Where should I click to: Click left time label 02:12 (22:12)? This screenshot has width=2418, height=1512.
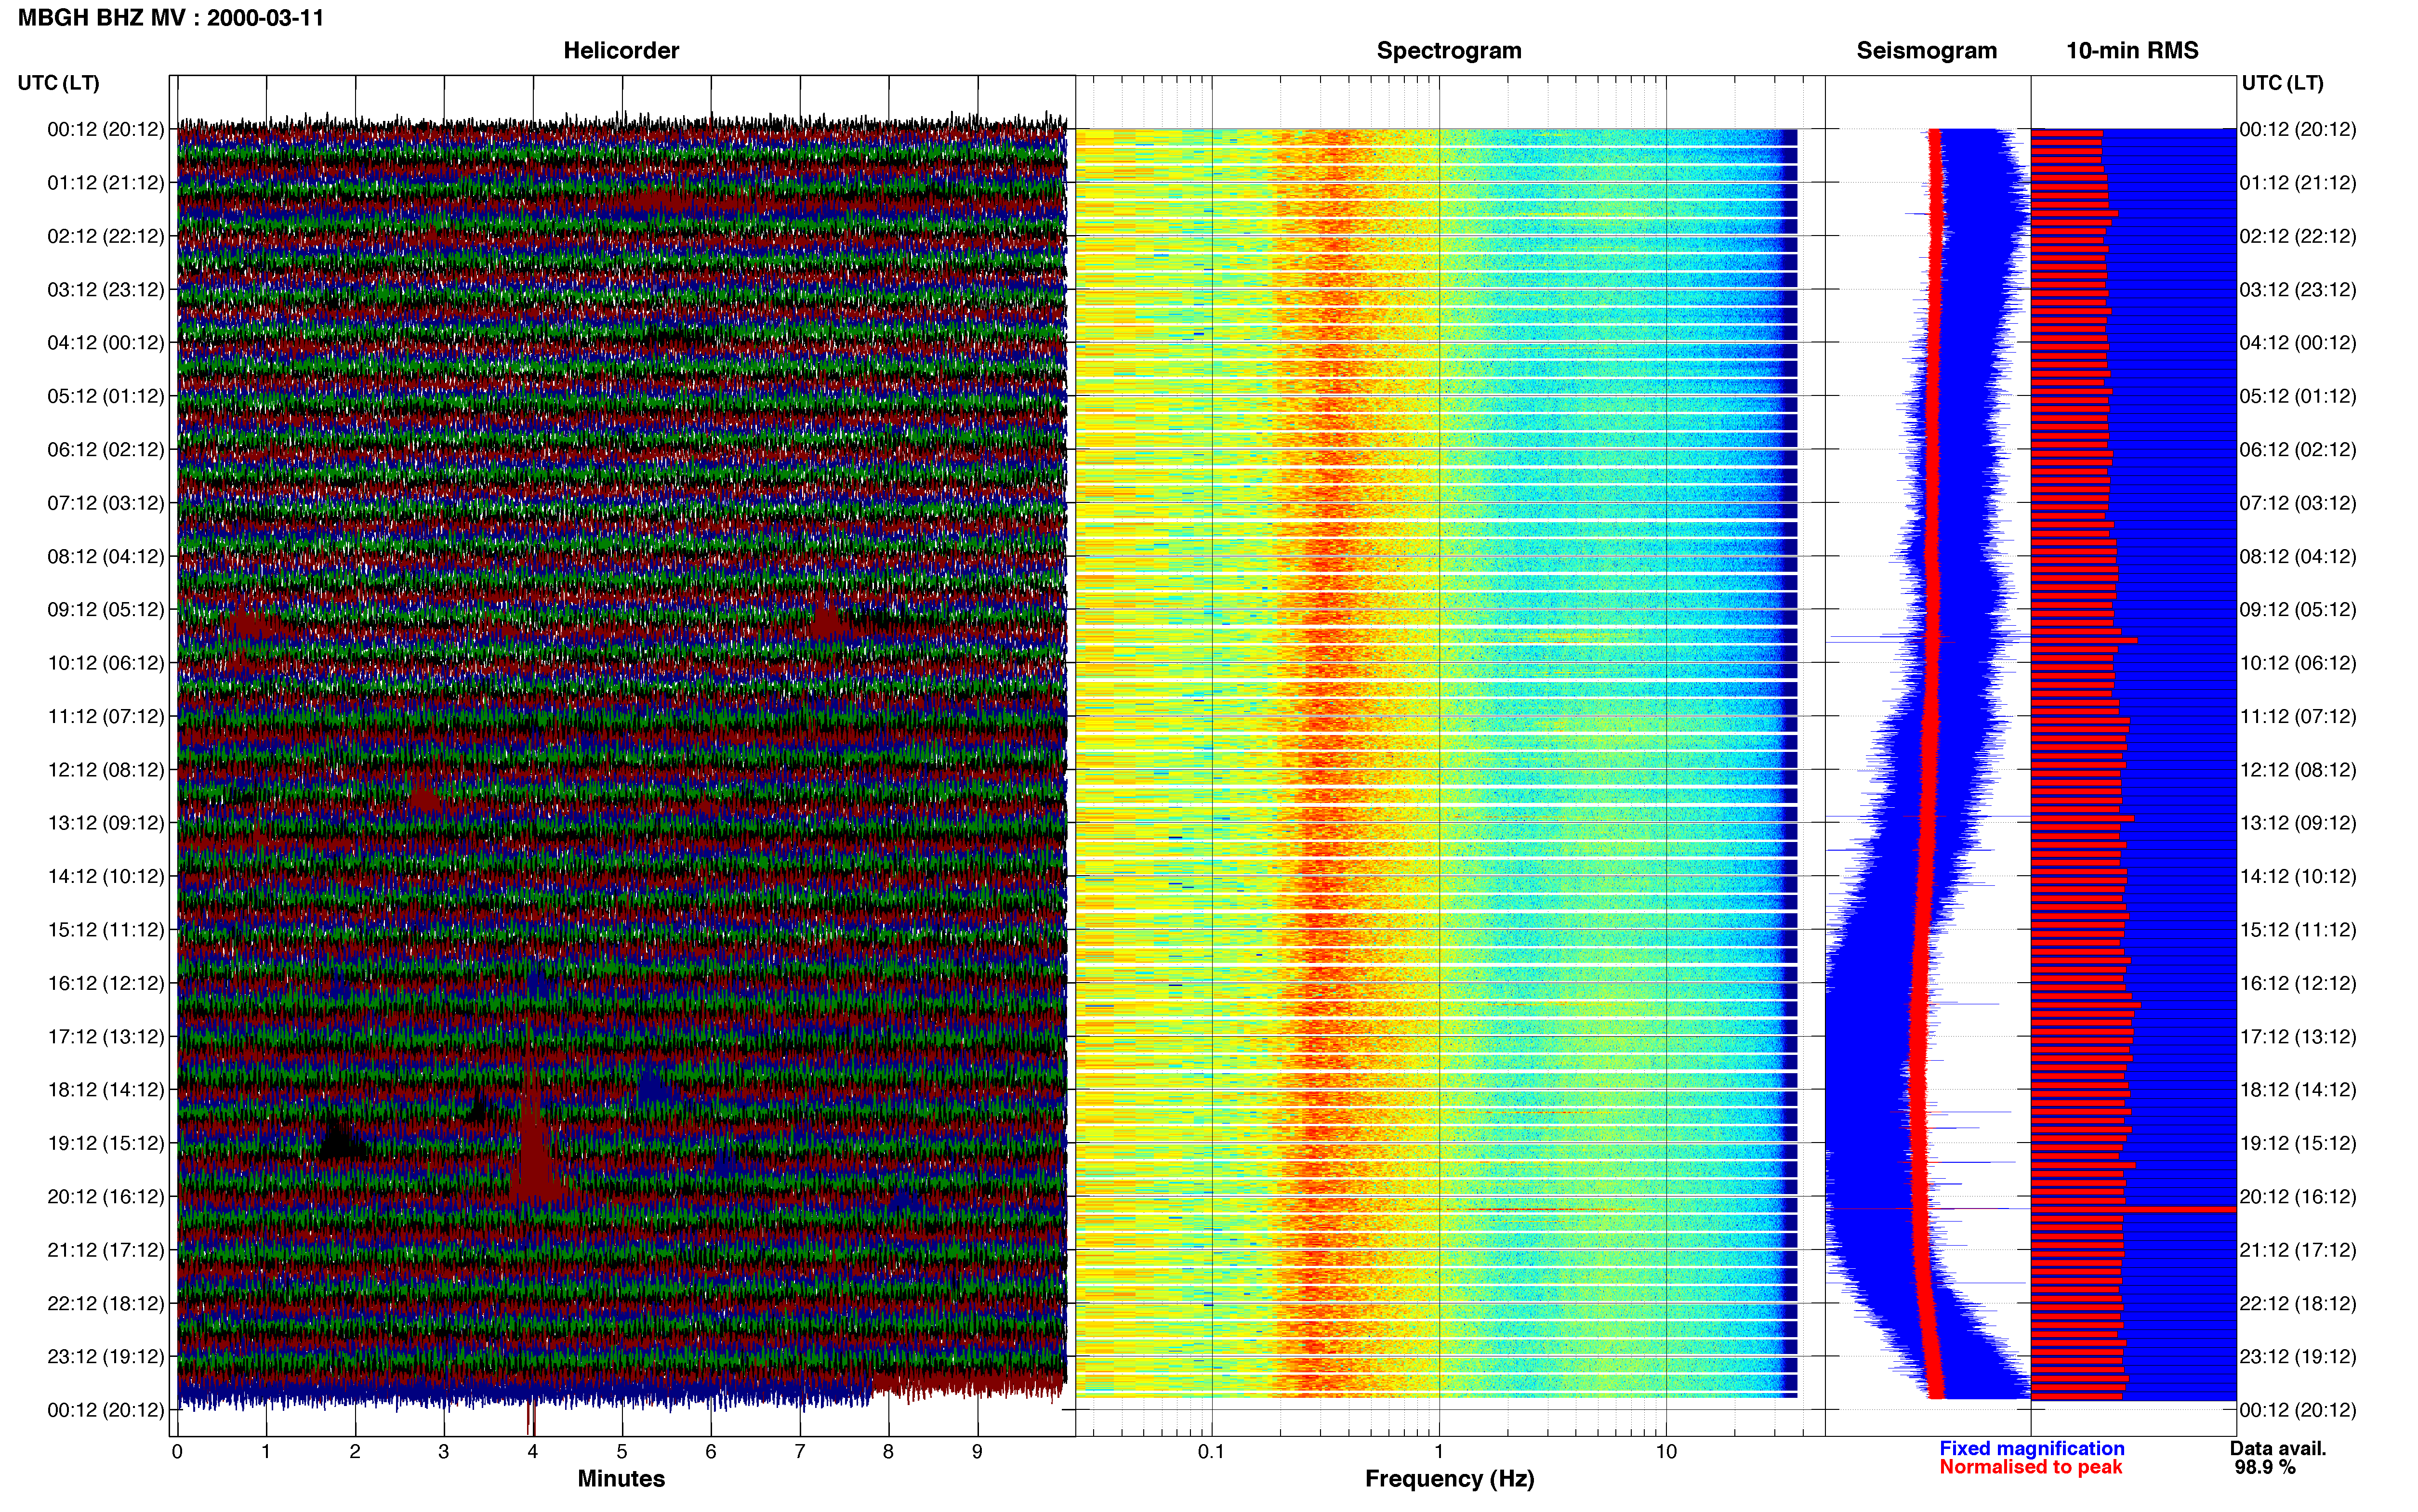[106, 236]
